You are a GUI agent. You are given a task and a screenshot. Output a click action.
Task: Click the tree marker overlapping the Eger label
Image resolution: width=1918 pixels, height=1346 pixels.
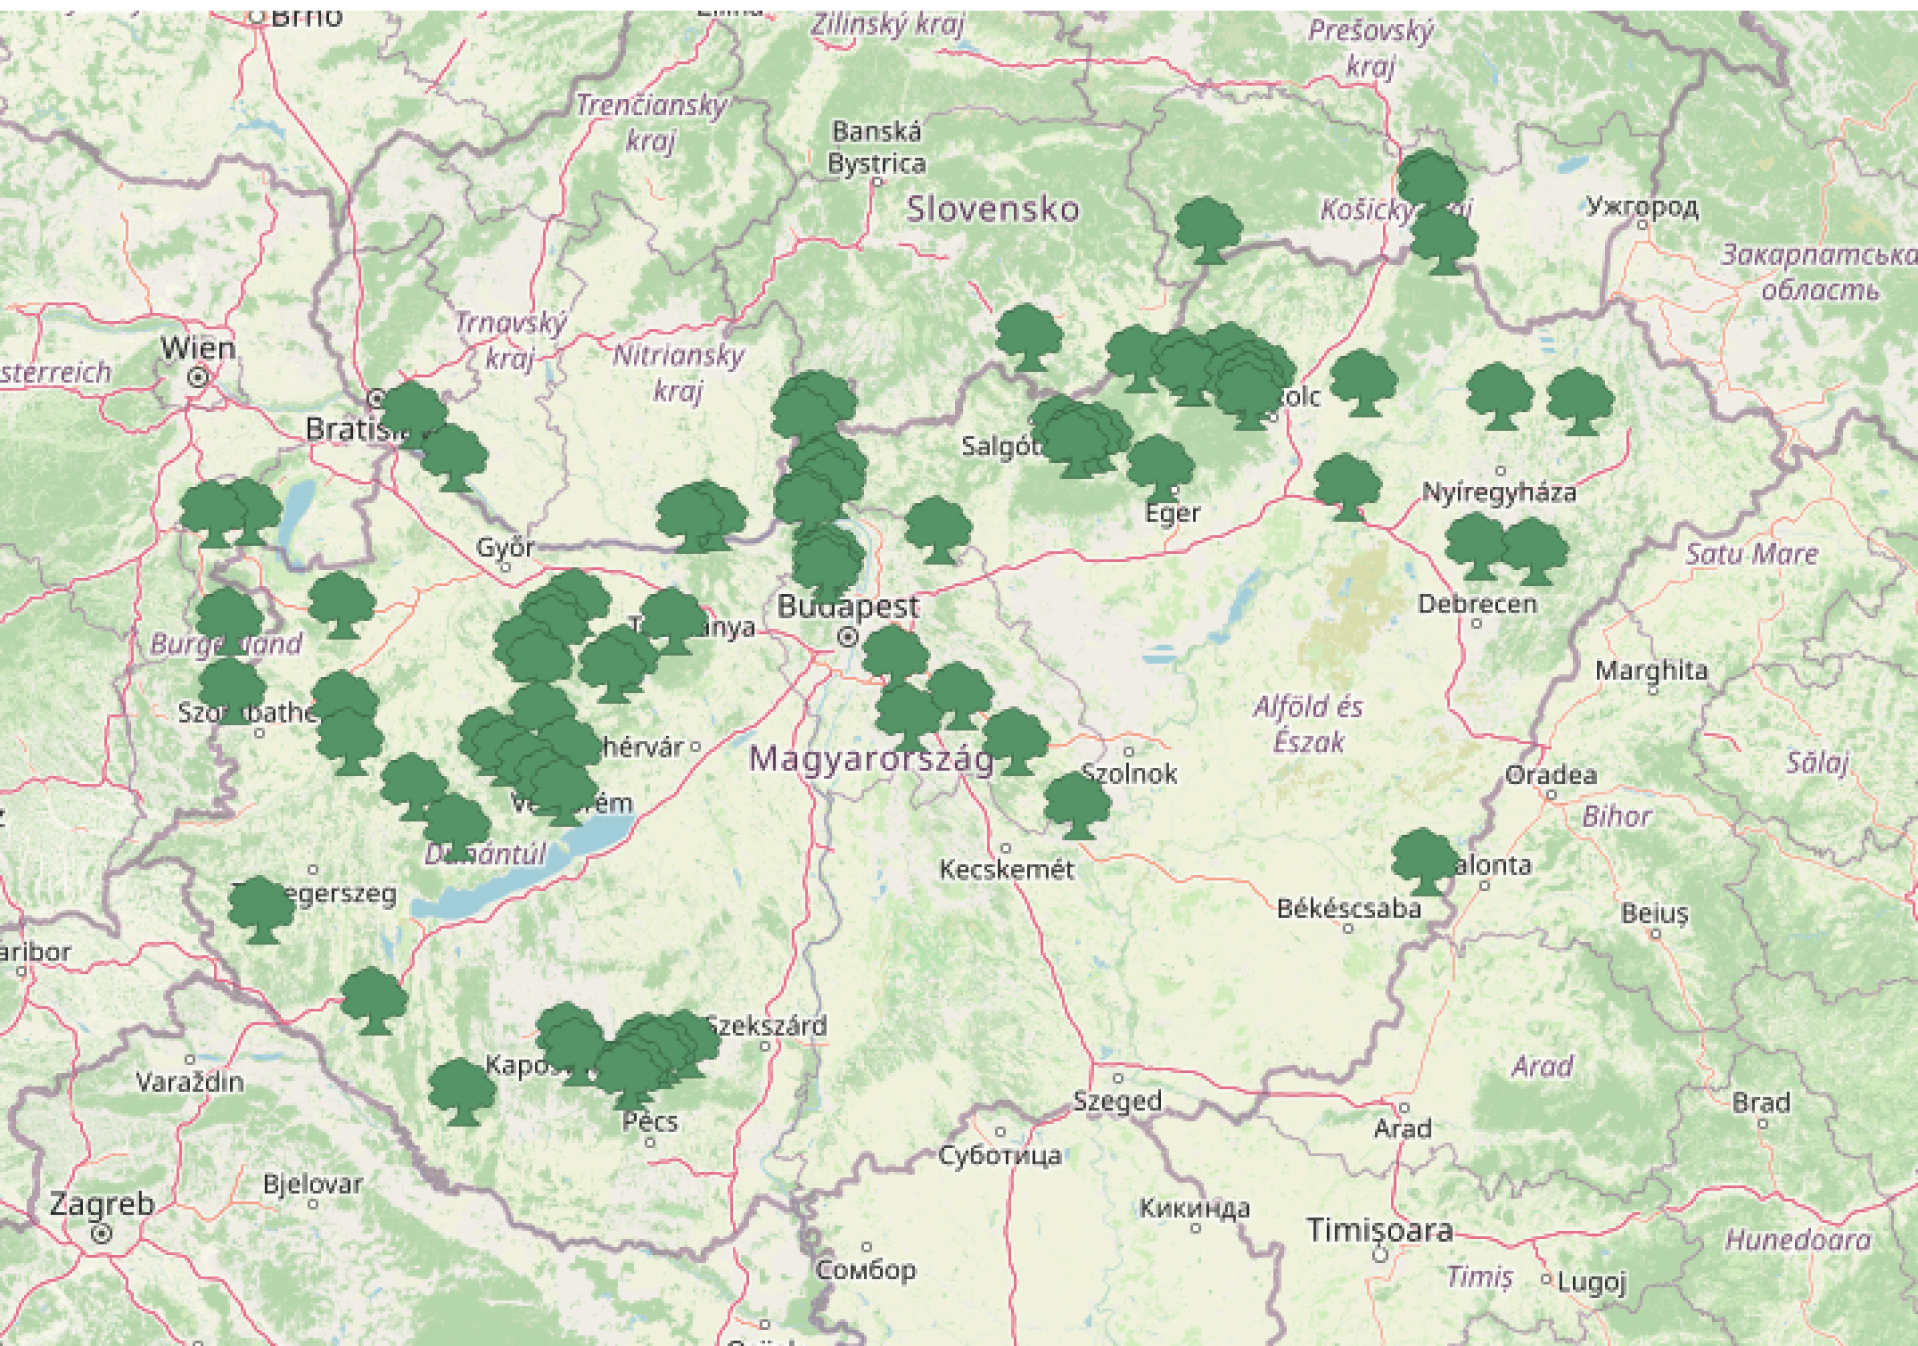(1160, 468)
